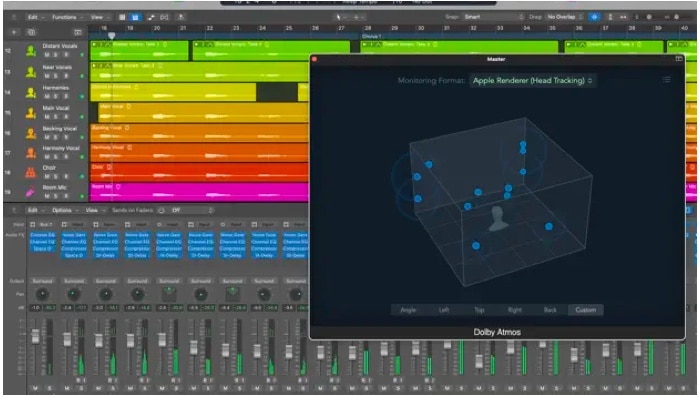
Task: Click the Backing Vocal track icon
Action: [30, 133]
